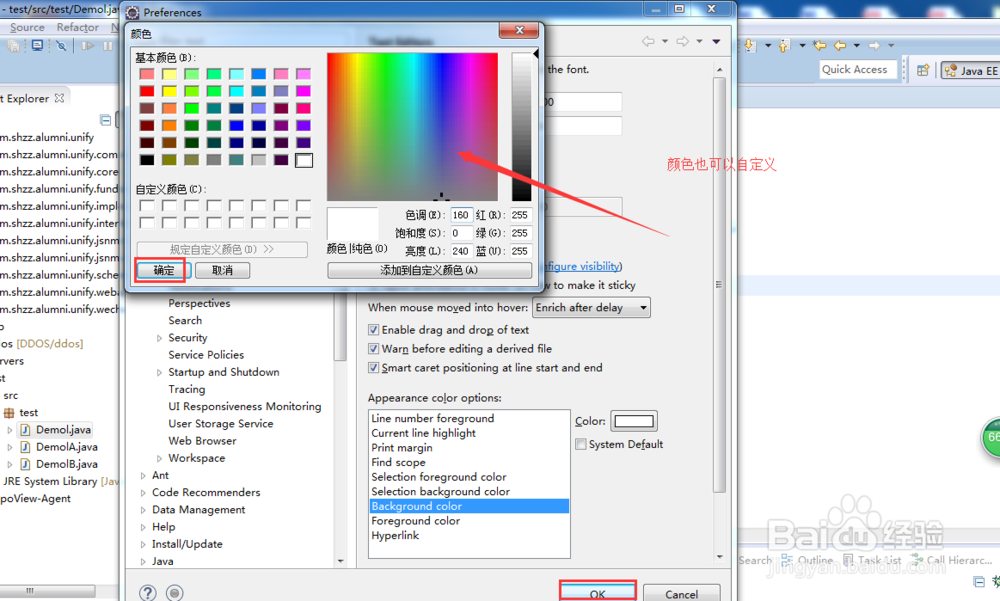Toggle Enable drag and drop of text
Screen dimensions: 1000x601
pyautogui.click(x=374, y=330)
